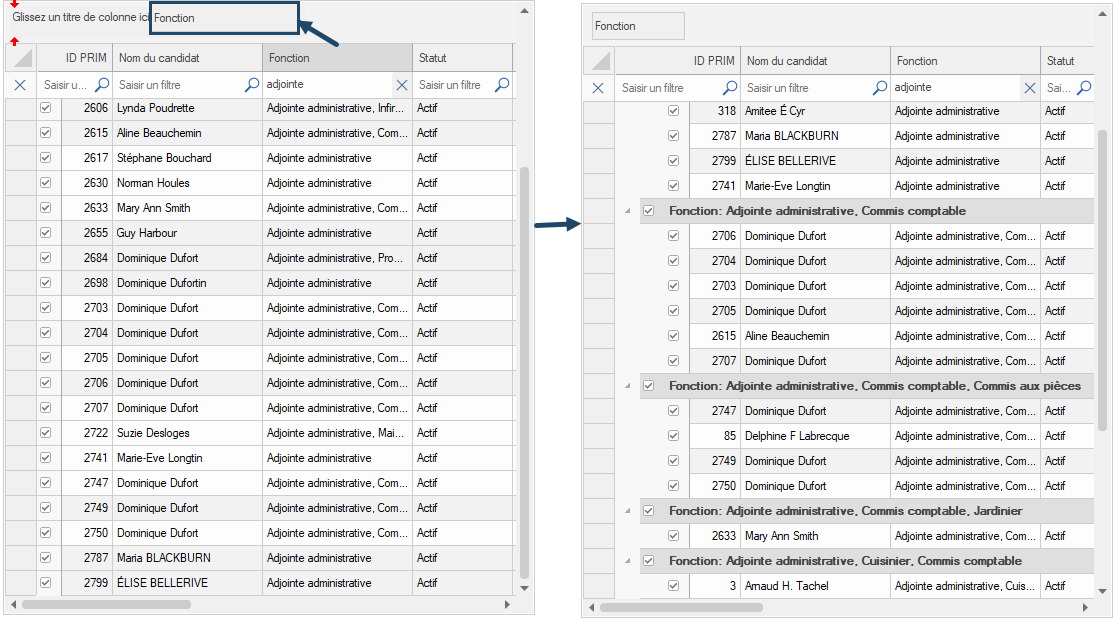Clear all filters with X in right grid
This screenshot has width=1113, height=622.
[598, 88]
